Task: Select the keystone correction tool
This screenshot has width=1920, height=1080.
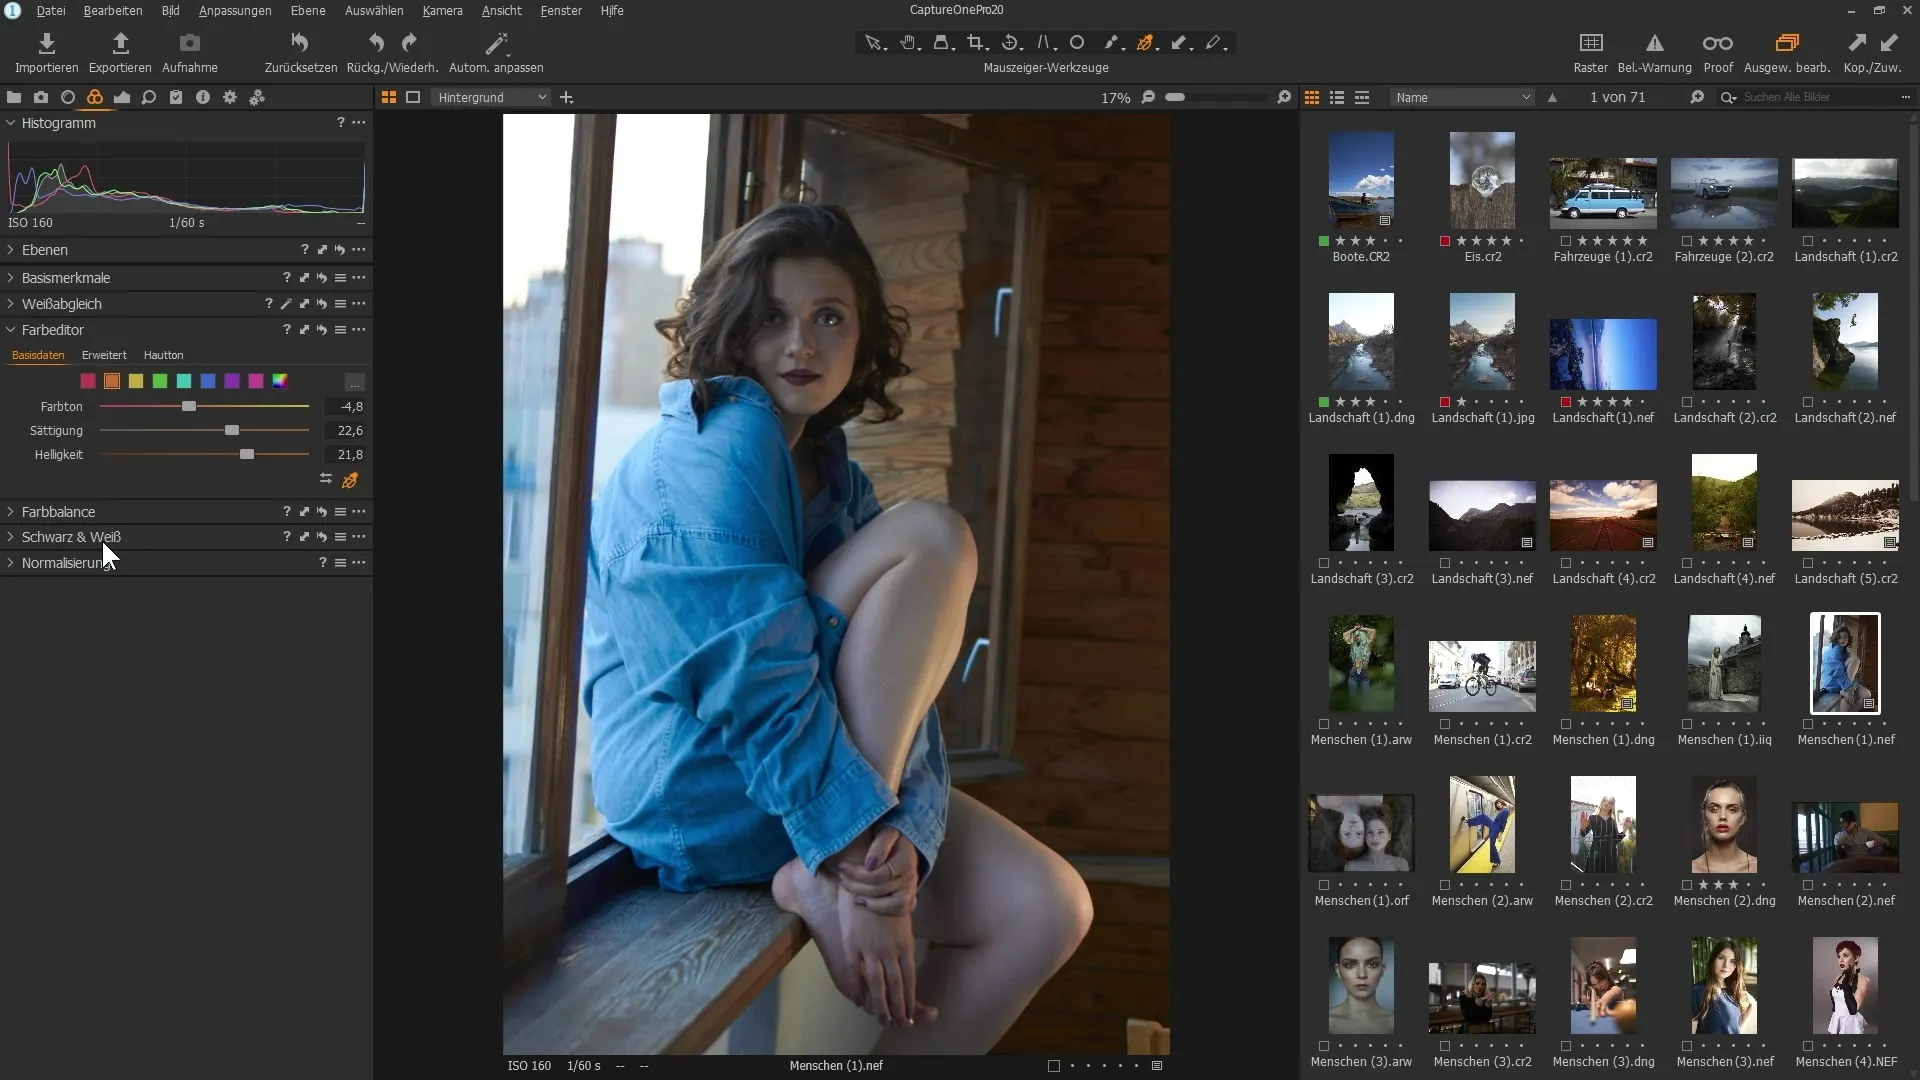Action: 1045,43
